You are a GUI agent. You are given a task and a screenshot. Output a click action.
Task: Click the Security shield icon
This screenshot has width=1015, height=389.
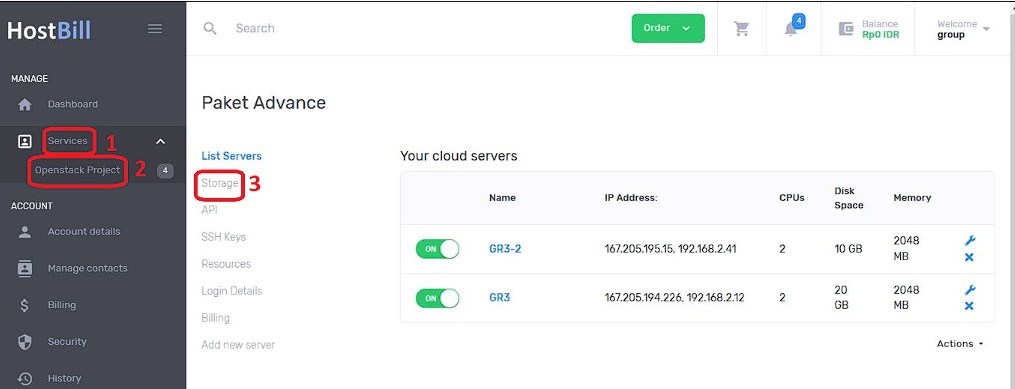(25, 342)
